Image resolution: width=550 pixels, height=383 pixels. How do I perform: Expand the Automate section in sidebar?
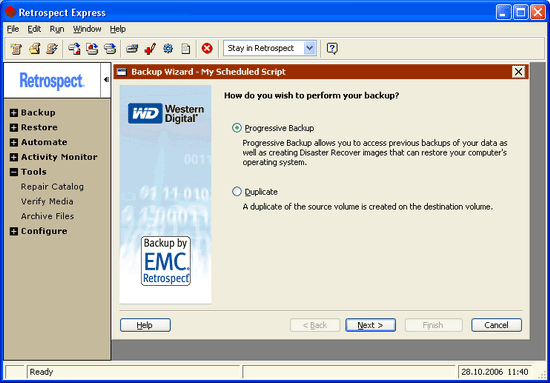pos(14,142)
